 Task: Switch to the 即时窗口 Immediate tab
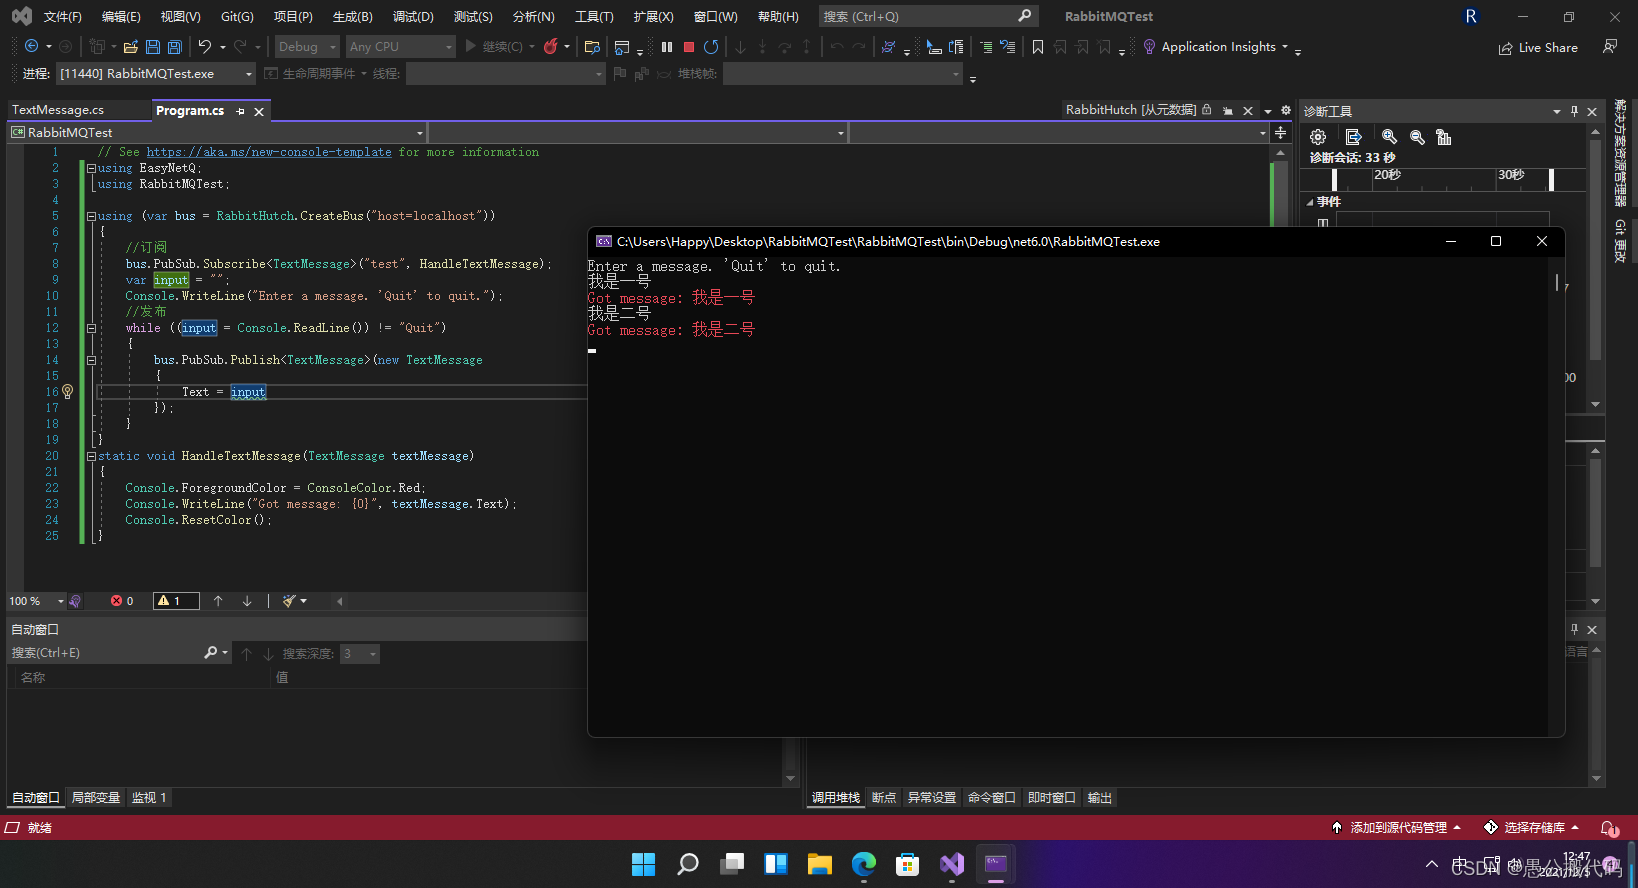click(1052, 797)
